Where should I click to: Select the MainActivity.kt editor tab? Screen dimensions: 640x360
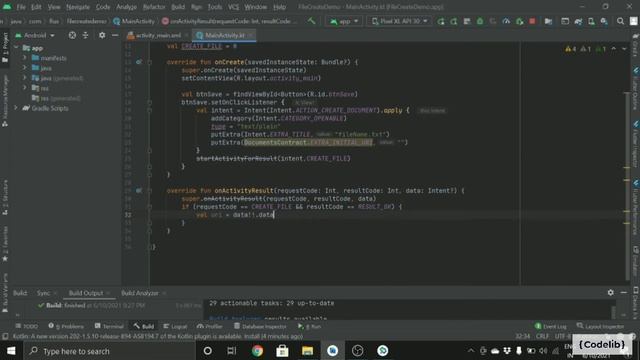pos(224,36)
